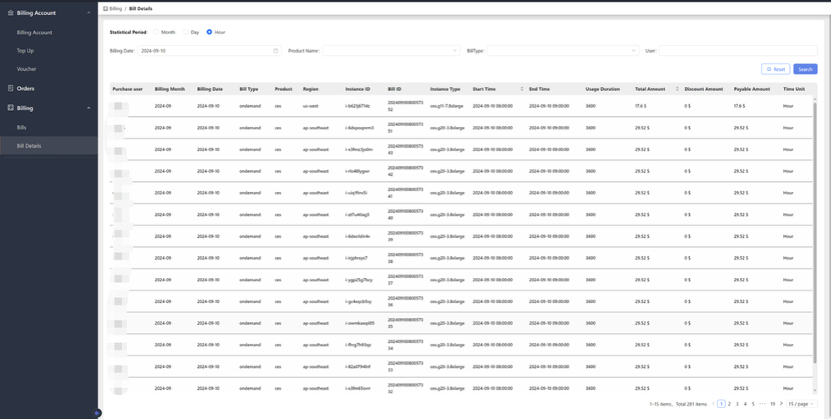The image size is (832, 420).
Task: Click the Billing section icon in sidebar
Action: point(11,108)
